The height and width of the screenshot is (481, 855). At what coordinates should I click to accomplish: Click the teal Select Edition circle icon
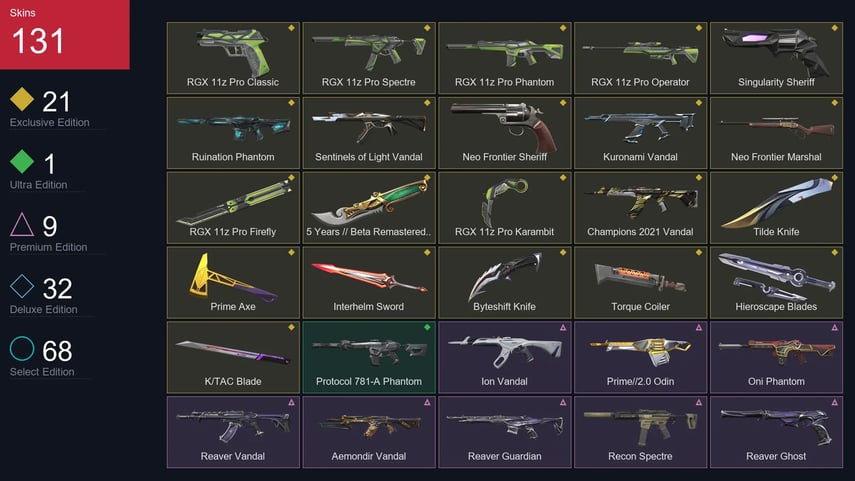(22, 348)
